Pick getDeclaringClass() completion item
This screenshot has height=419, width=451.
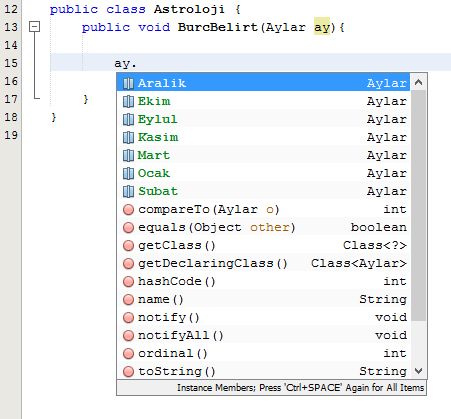point(264,263)
